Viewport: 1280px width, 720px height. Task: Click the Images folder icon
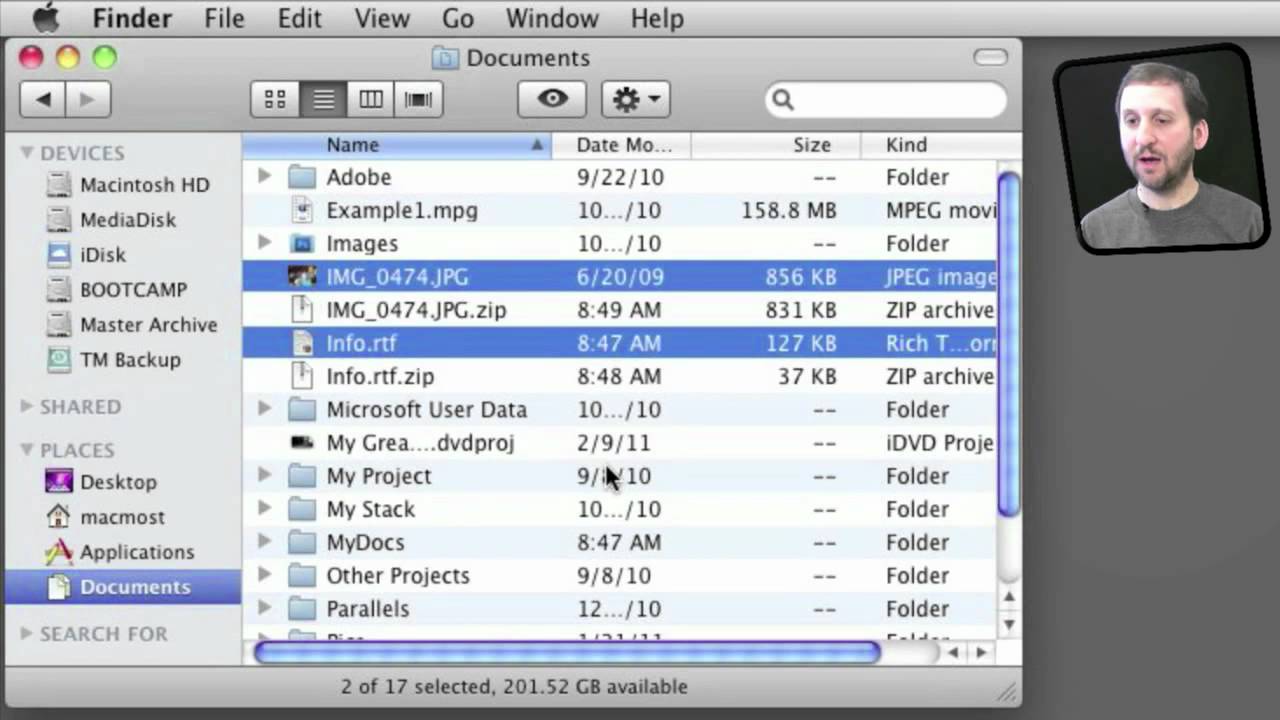[x=301, y=243]
